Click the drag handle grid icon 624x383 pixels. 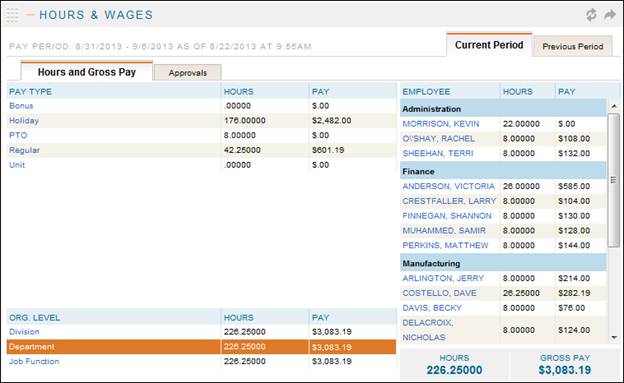pyautogui.click(x=12, y=15)
